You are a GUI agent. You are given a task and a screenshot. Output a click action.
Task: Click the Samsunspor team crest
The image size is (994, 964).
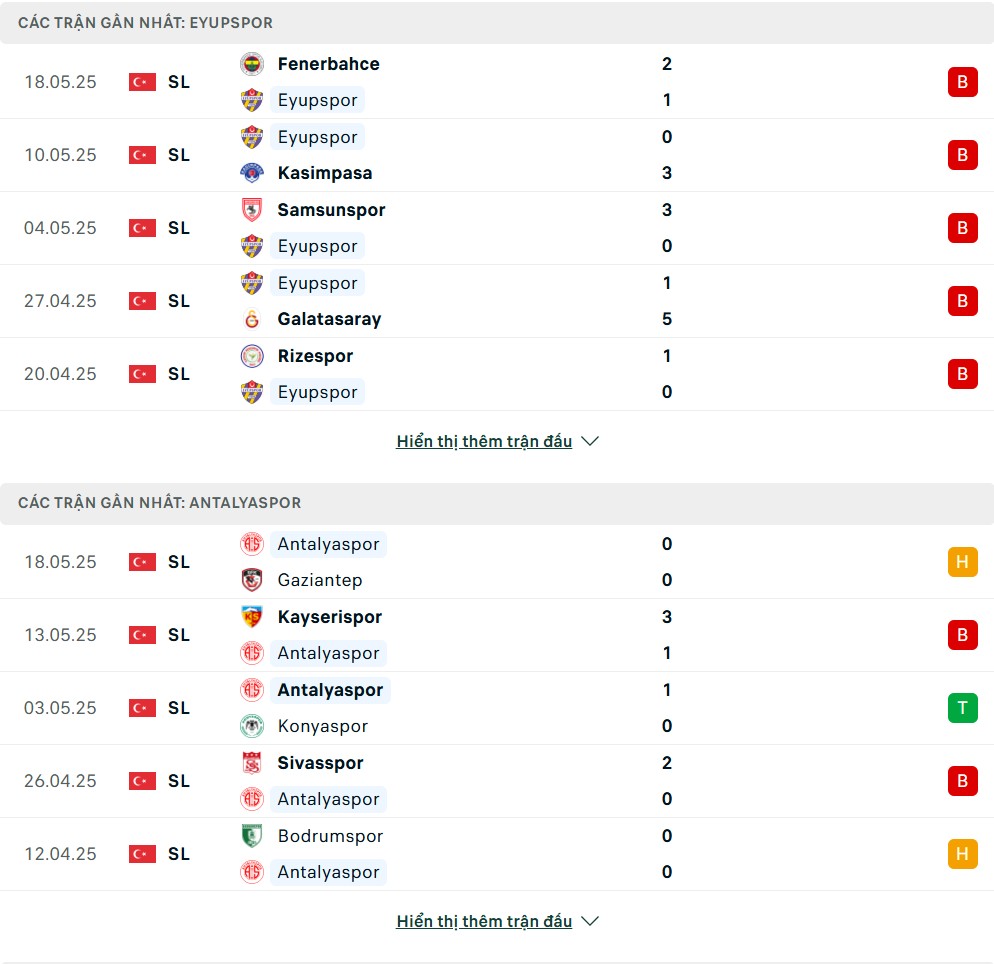[x=252, y=210]
